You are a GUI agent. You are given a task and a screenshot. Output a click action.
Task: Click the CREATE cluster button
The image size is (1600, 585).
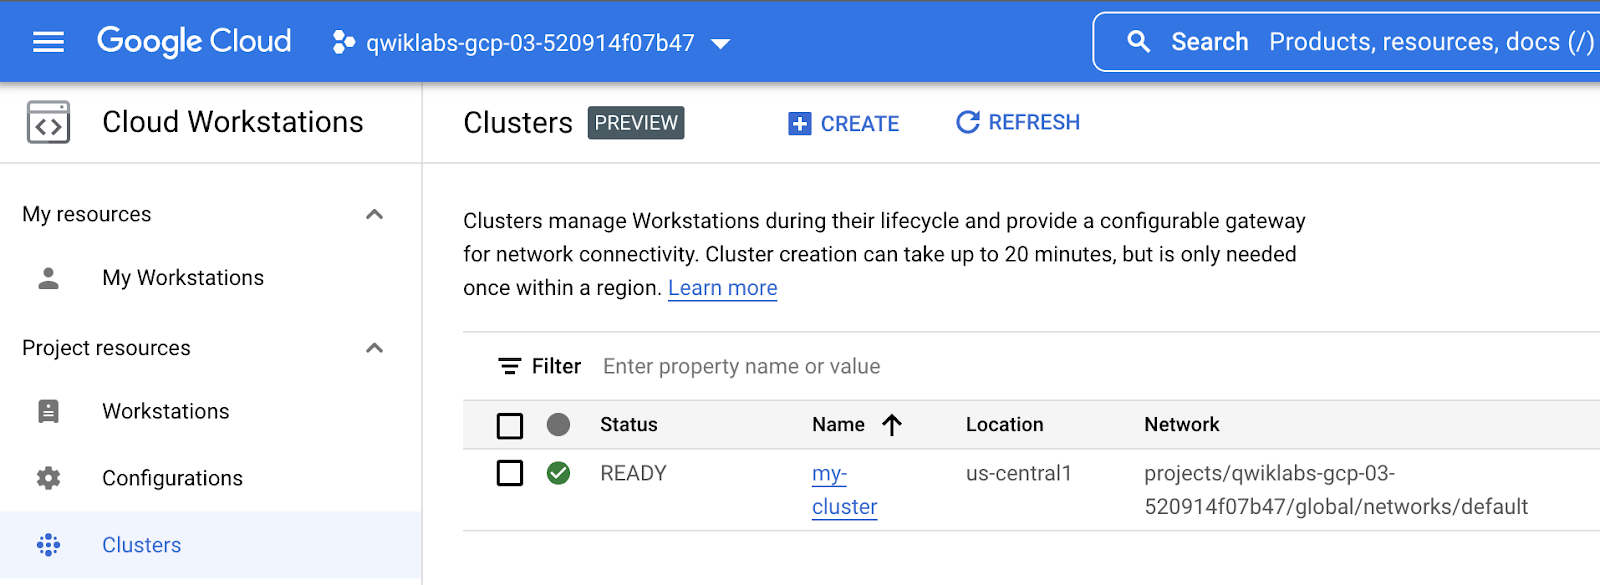point(844,123)
